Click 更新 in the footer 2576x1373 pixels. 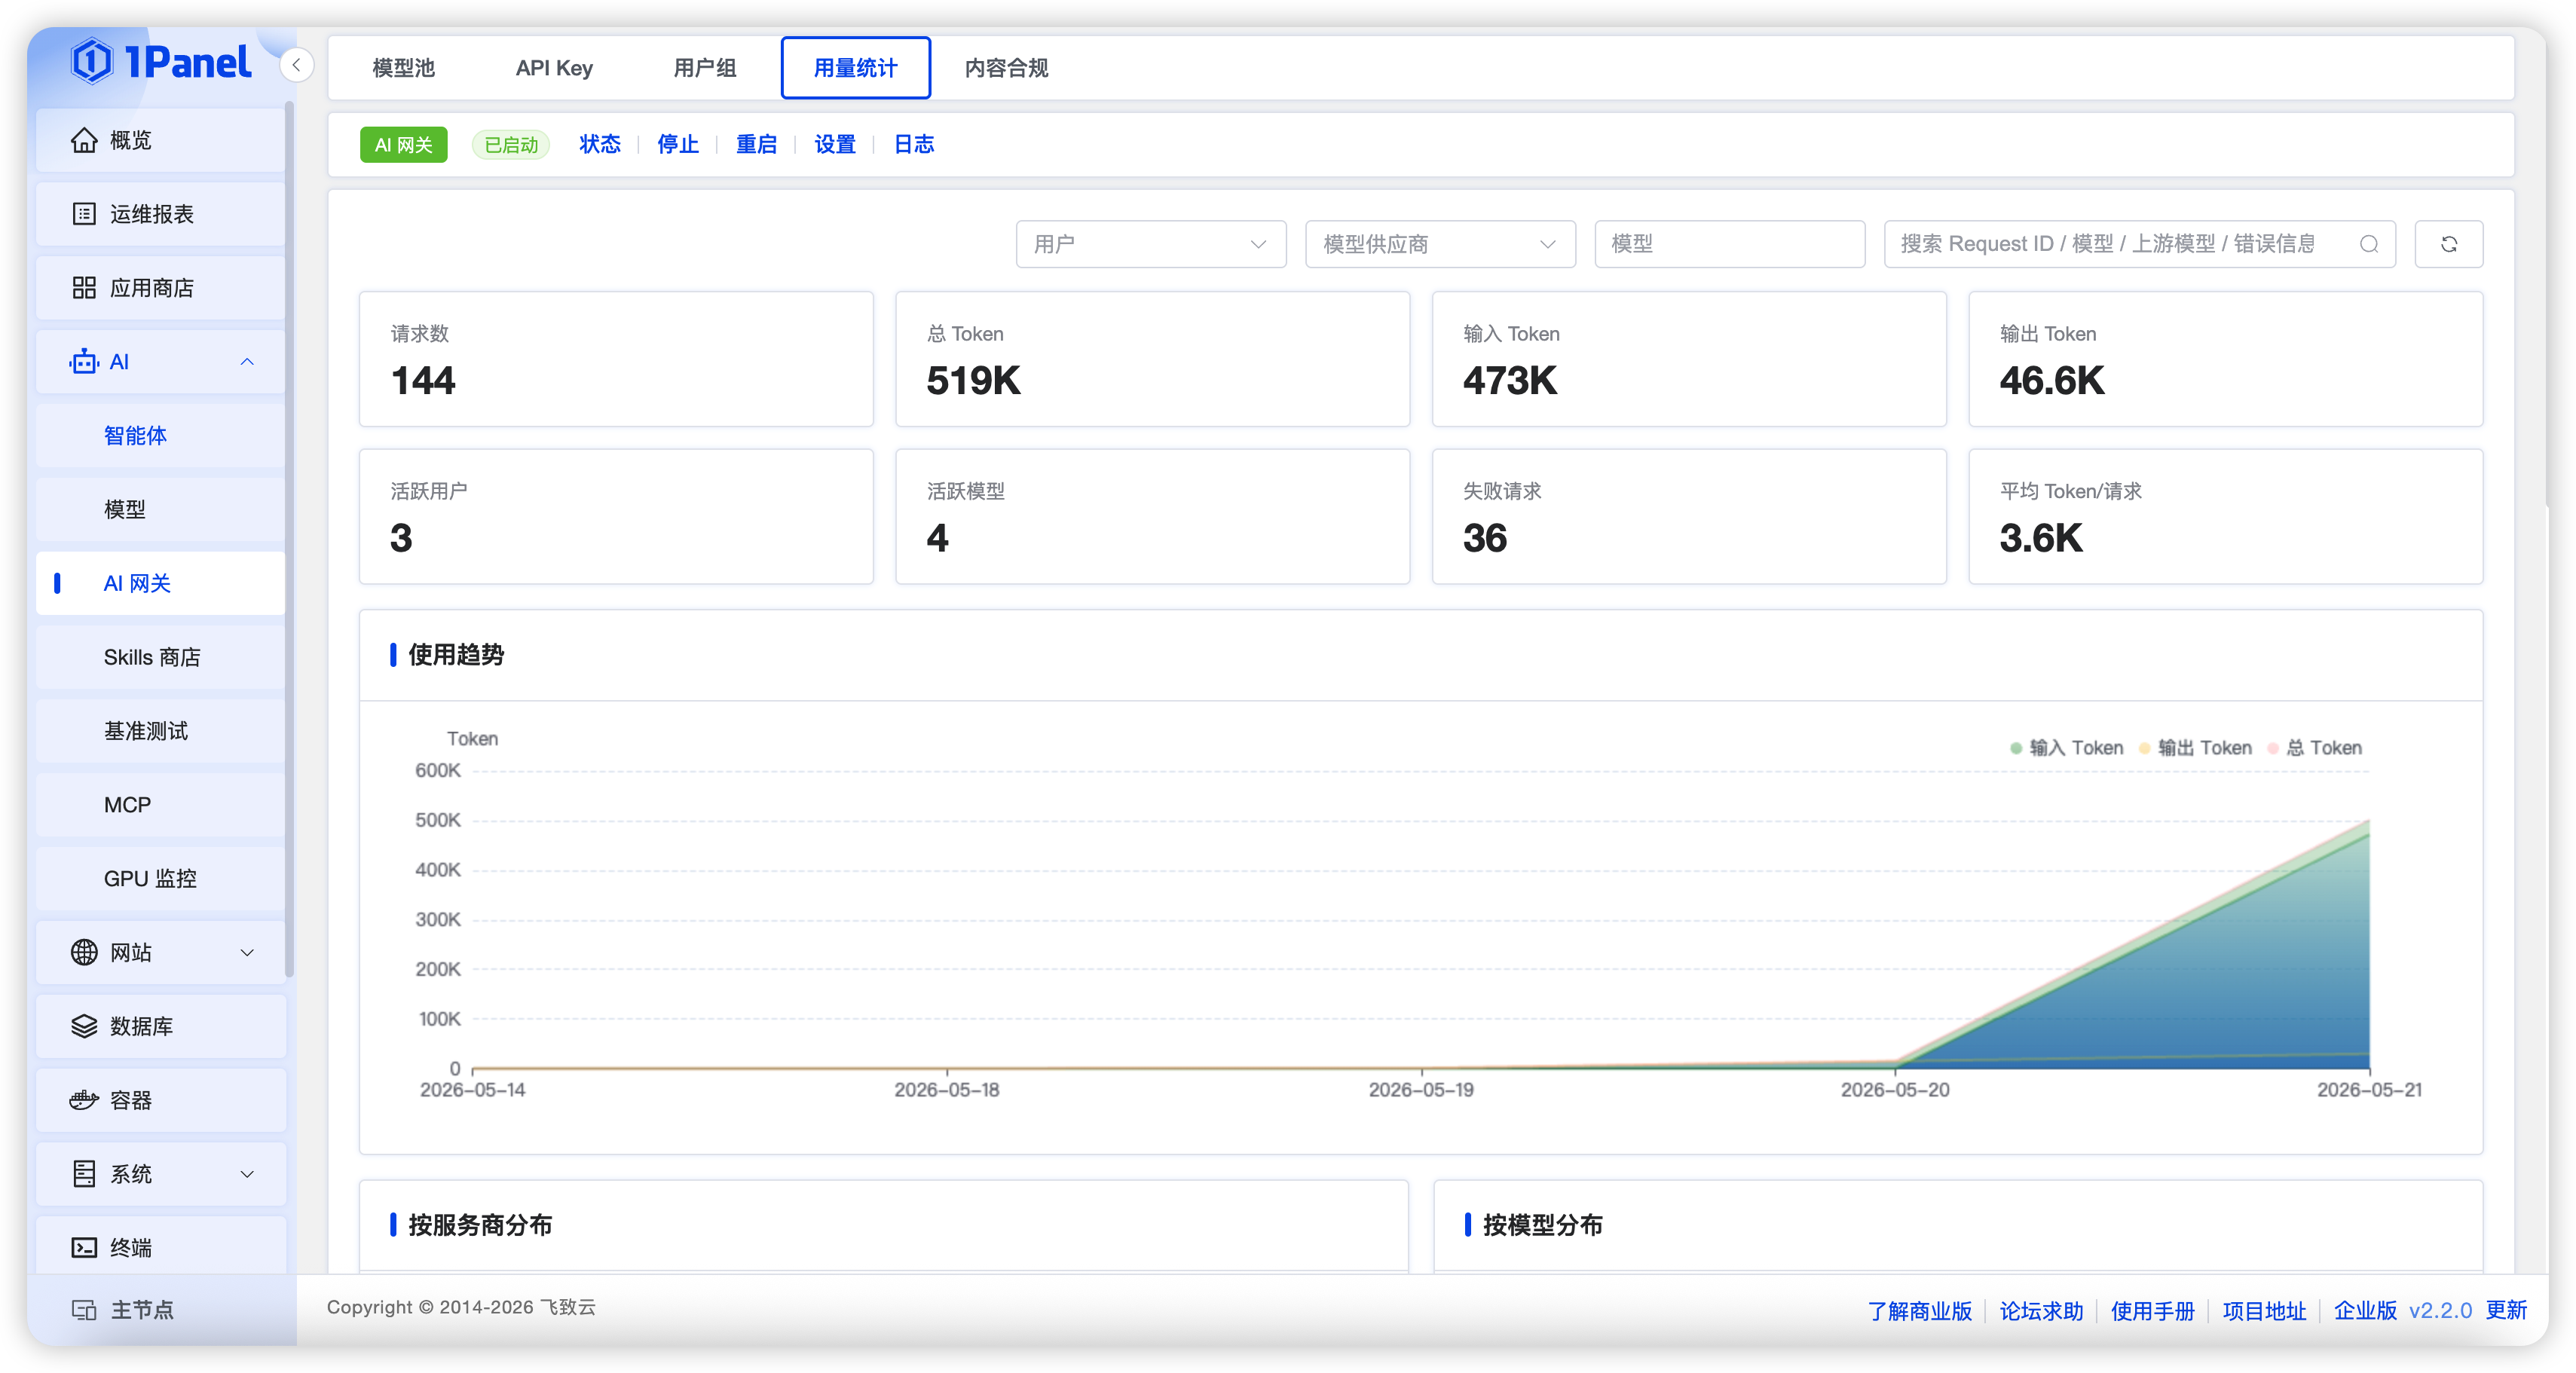pos(2506,1310)
